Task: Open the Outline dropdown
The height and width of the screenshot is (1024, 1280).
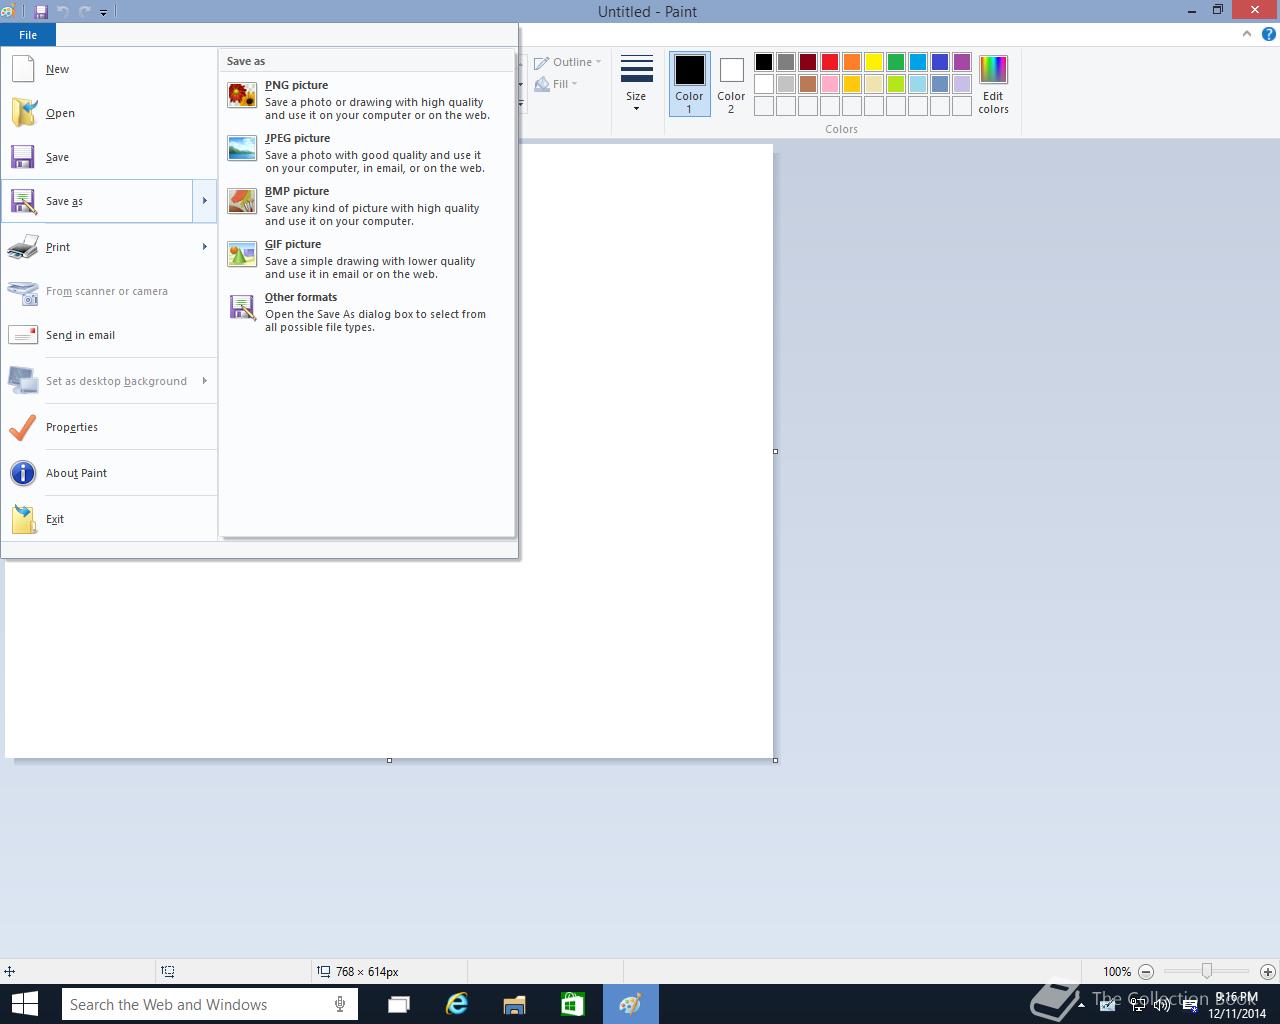Action: click(568, 62)
